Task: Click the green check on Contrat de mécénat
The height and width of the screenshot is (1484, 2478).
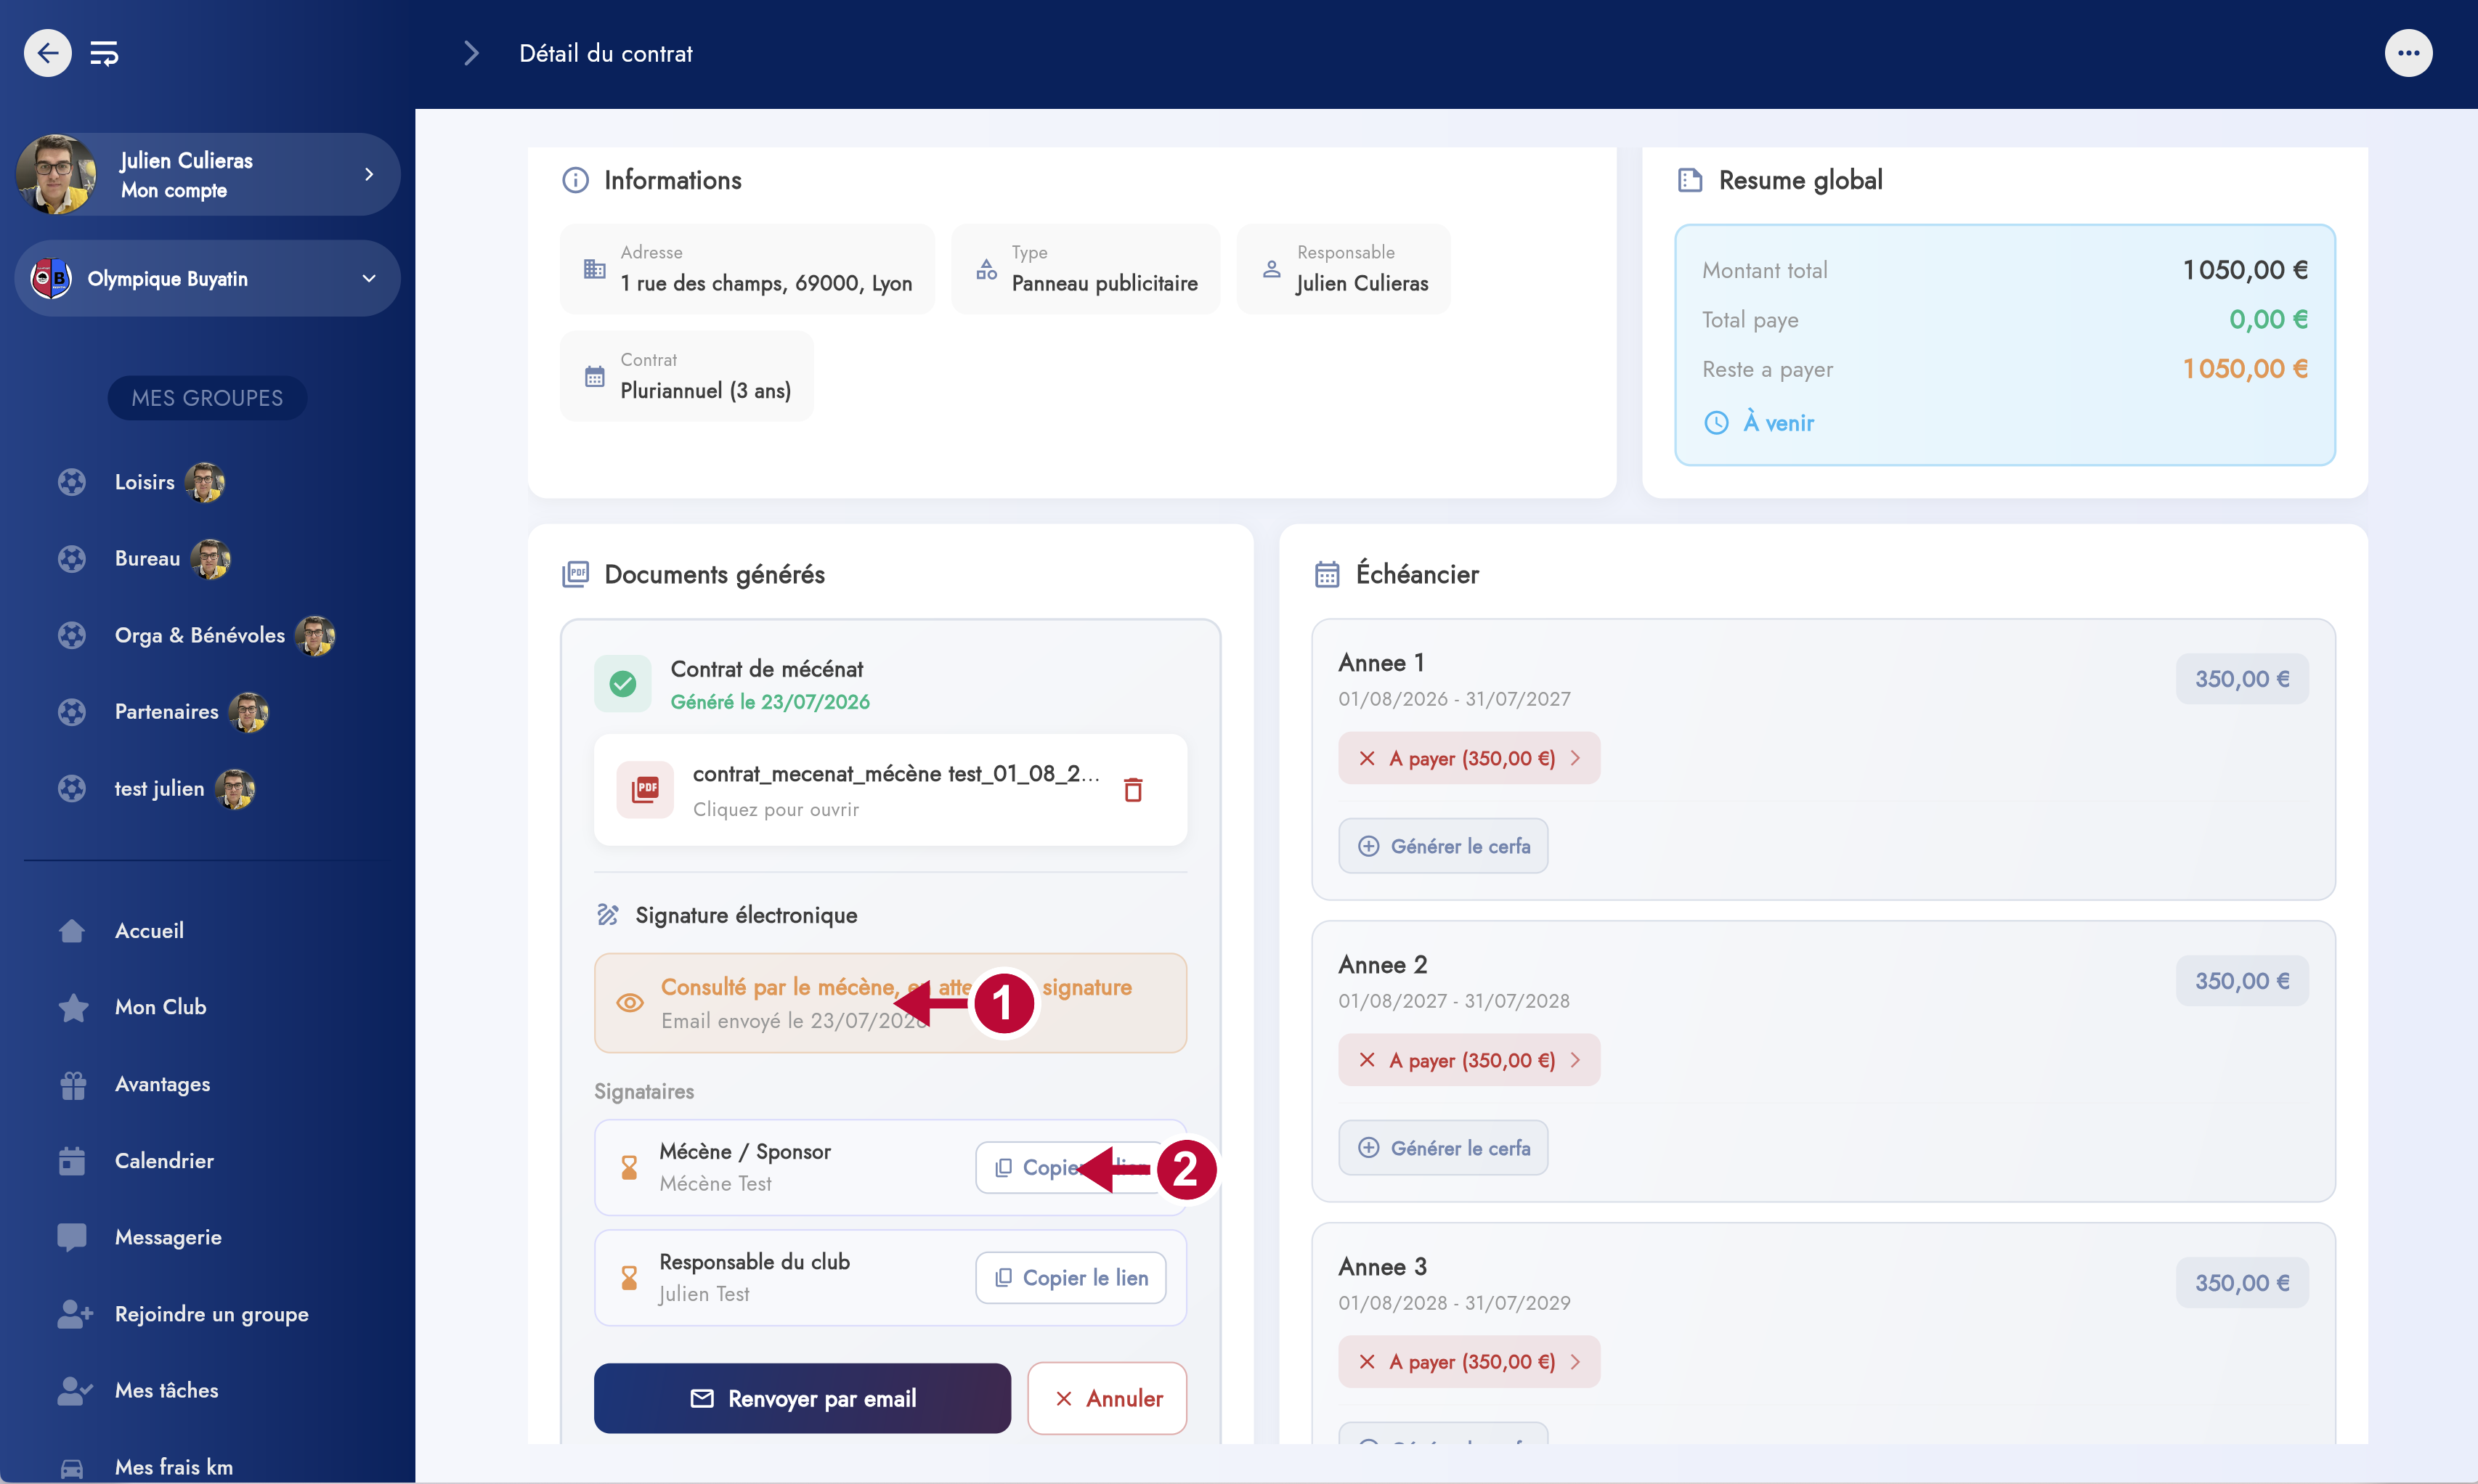Action: click(x=622, y=684)
